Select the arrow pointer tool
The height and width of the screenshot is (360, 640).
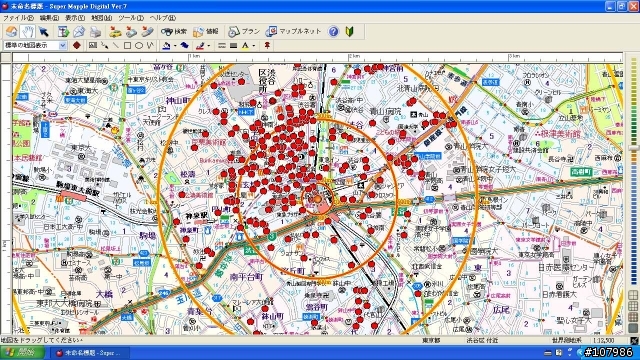(x=44, y=31)
